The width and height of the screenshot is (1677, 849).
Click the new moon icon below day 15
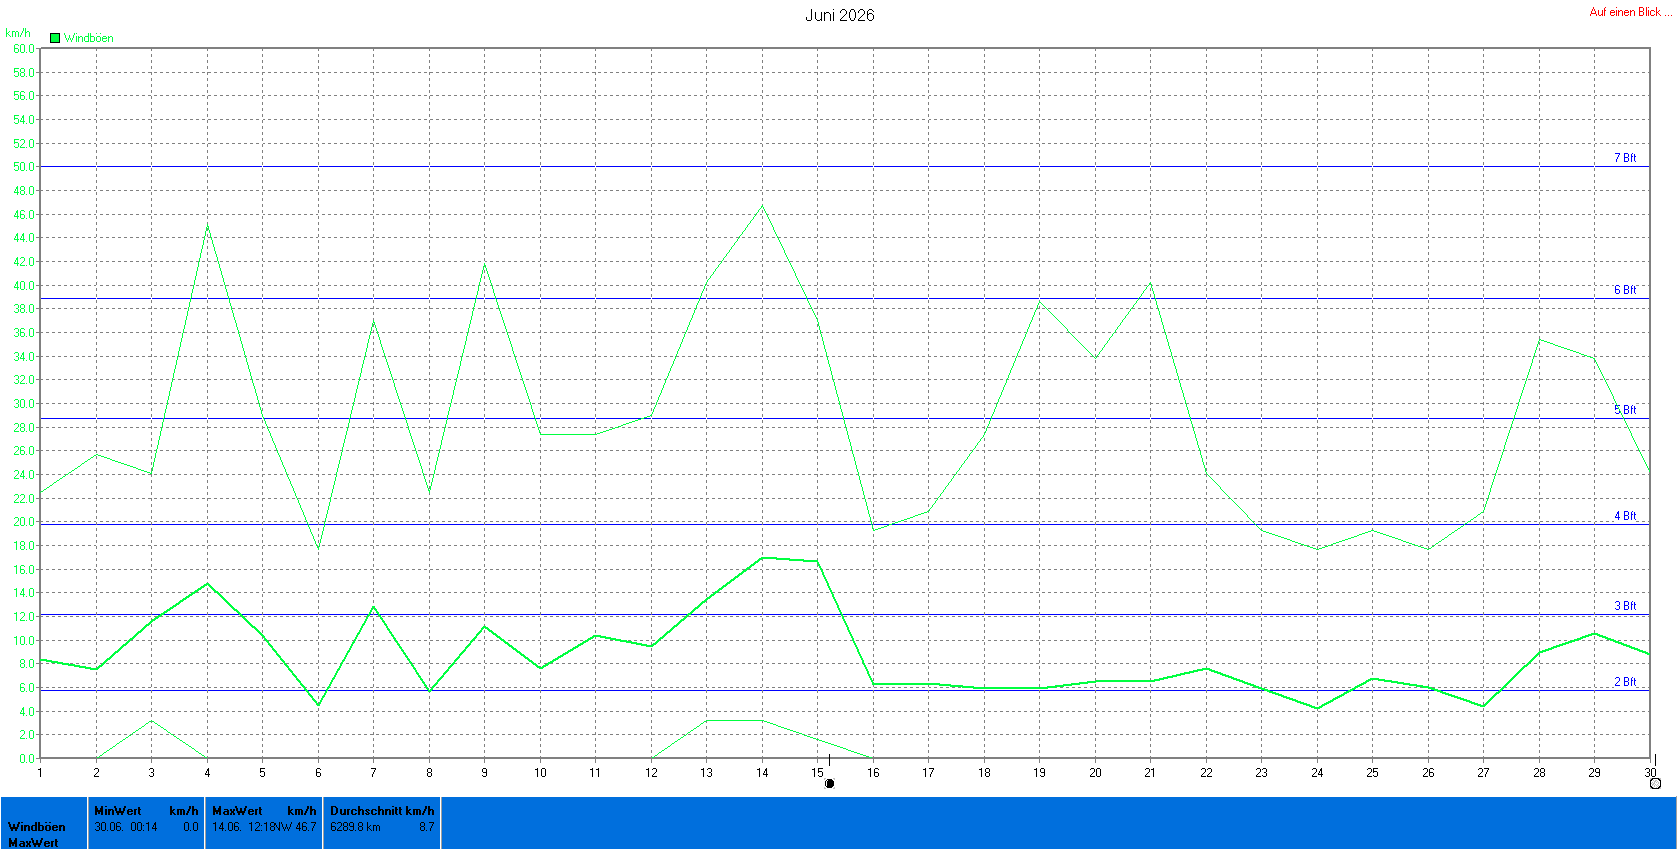829,783
